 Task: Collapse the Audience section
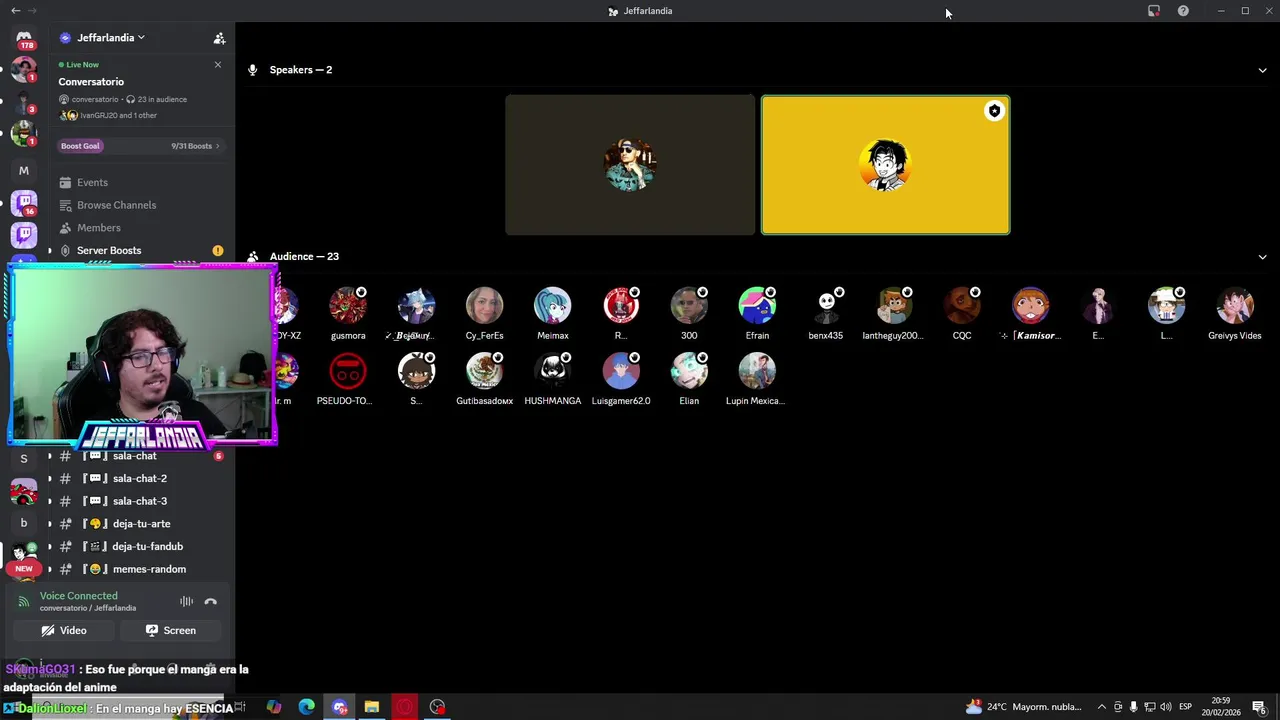pos(1262,257)
